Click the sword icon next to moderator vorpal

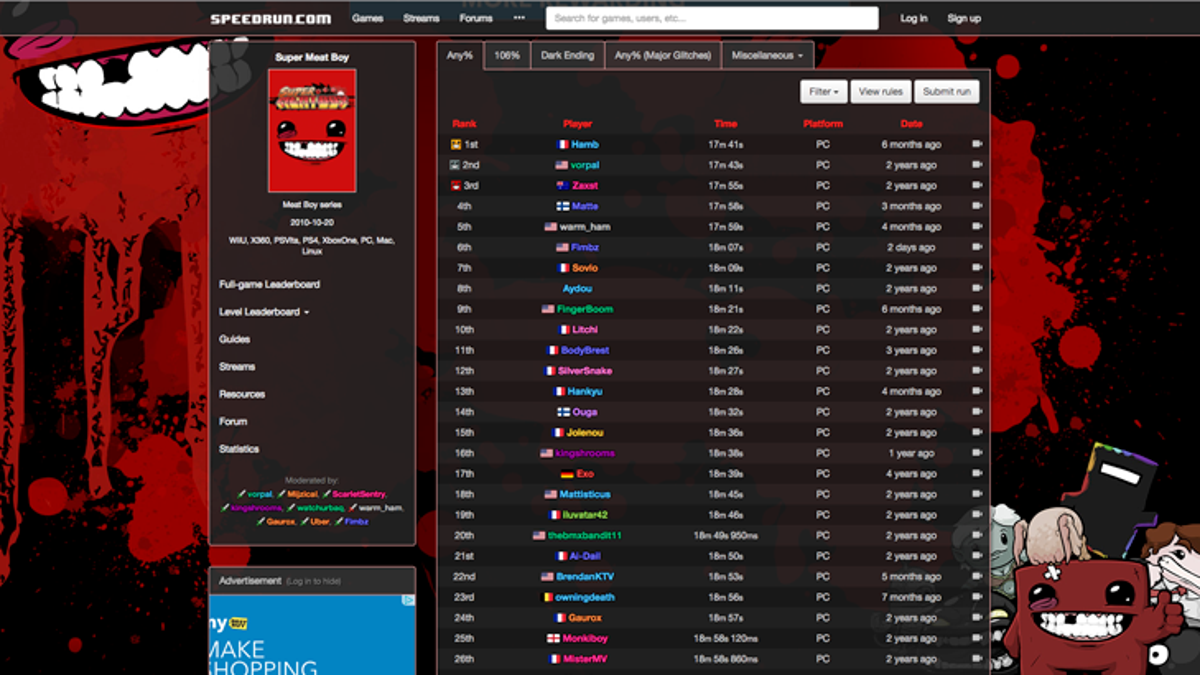(242, 494)
